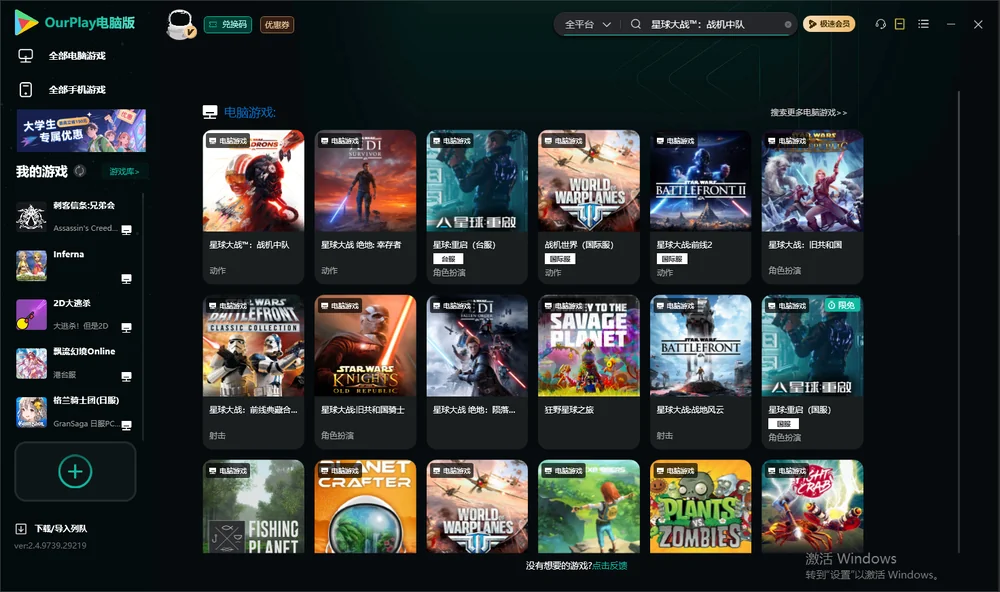This screenshot has width=1000, height=592.
Task: Open the 星球大战: 旧共和国 game card
Action: (x=812, y=207)
